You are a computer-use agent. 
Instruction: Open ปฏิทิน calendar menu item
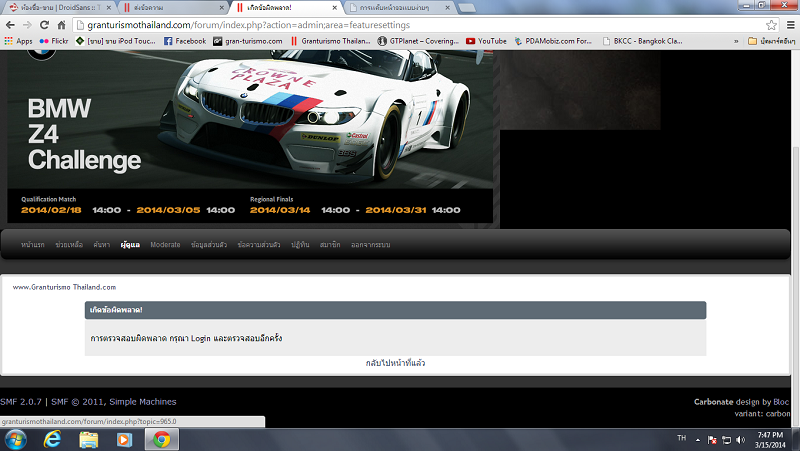[x=300, y=245]
